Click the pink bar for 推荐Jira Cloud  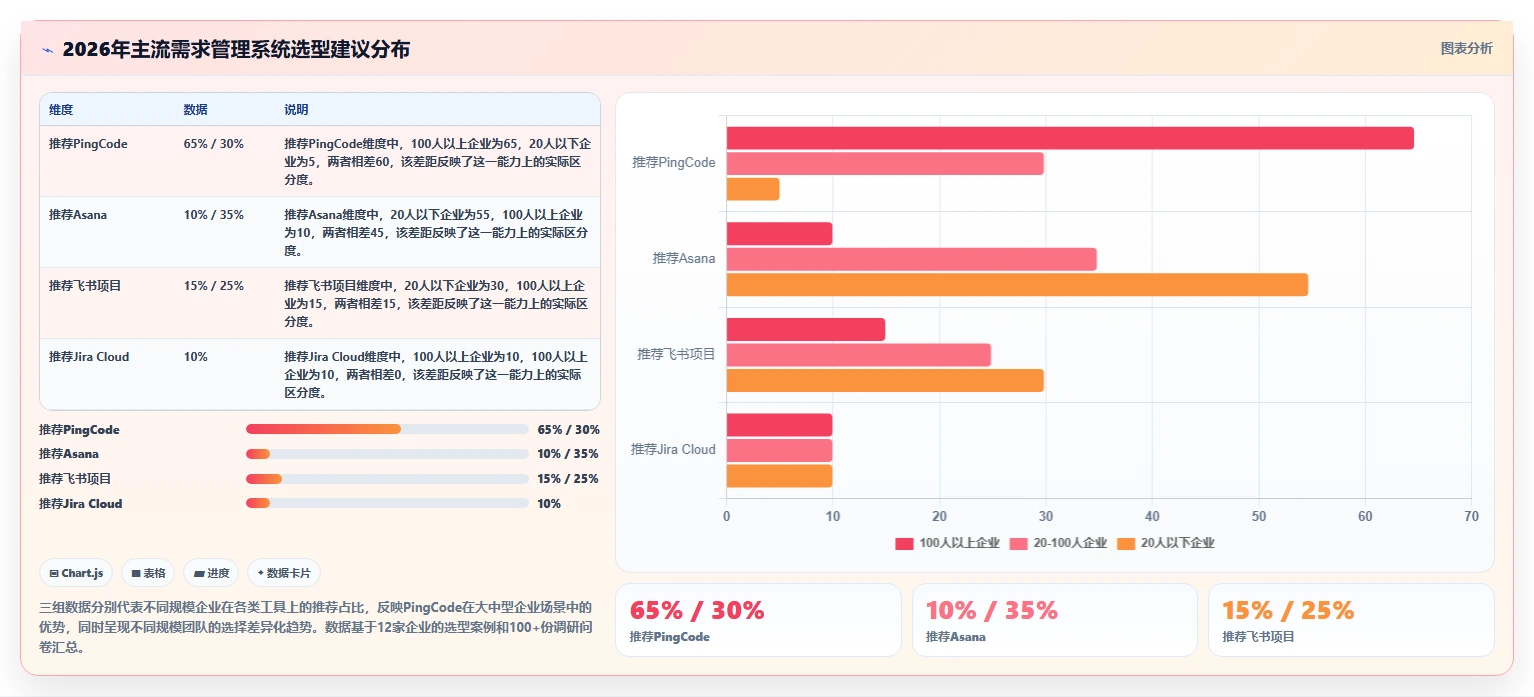click(779, 450)
